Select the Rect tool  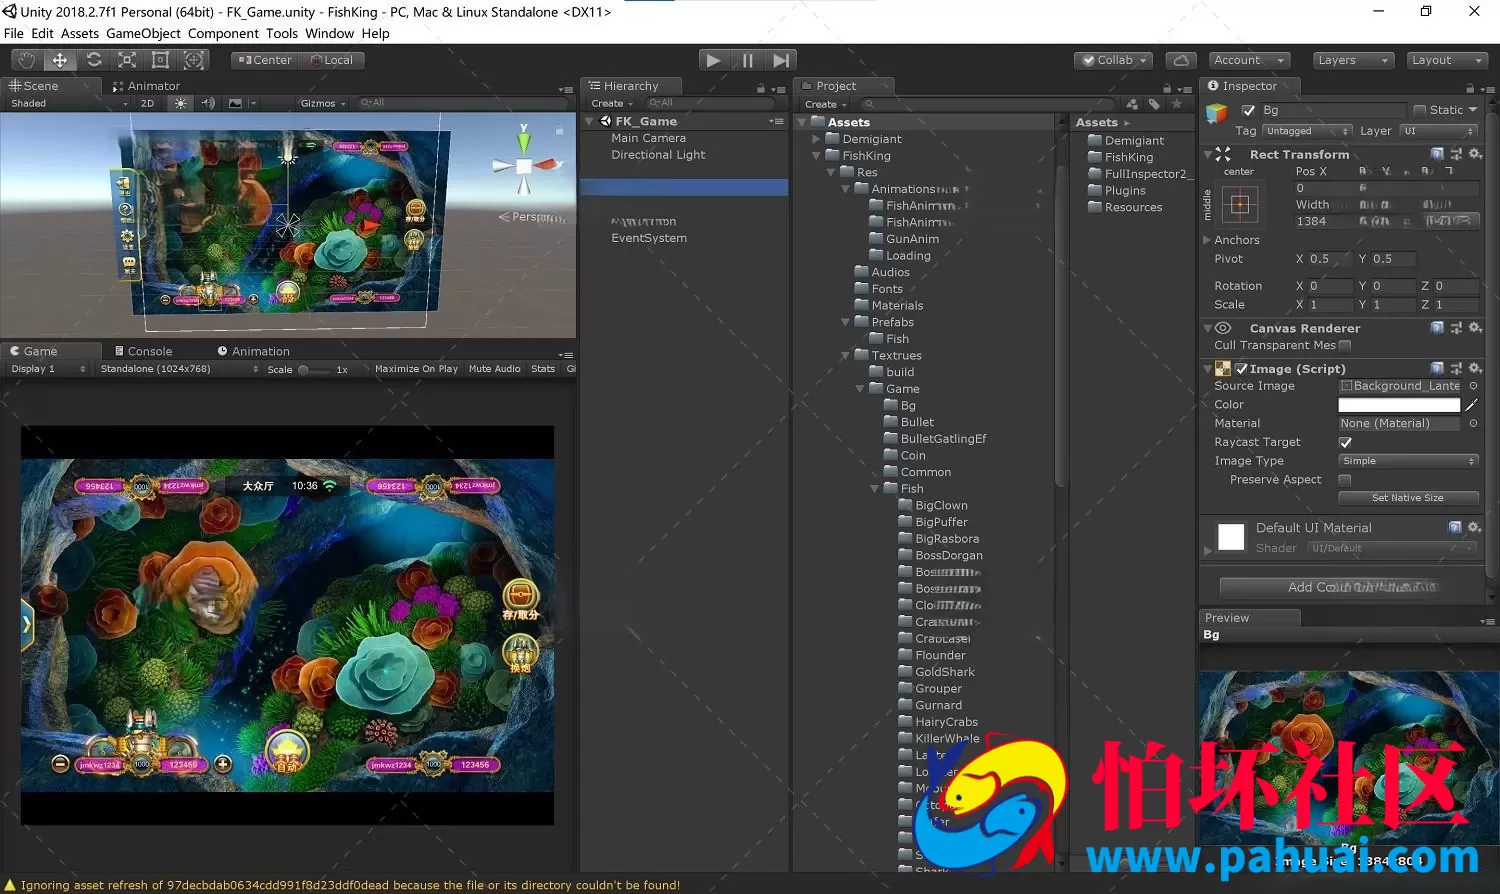point(160,60)
